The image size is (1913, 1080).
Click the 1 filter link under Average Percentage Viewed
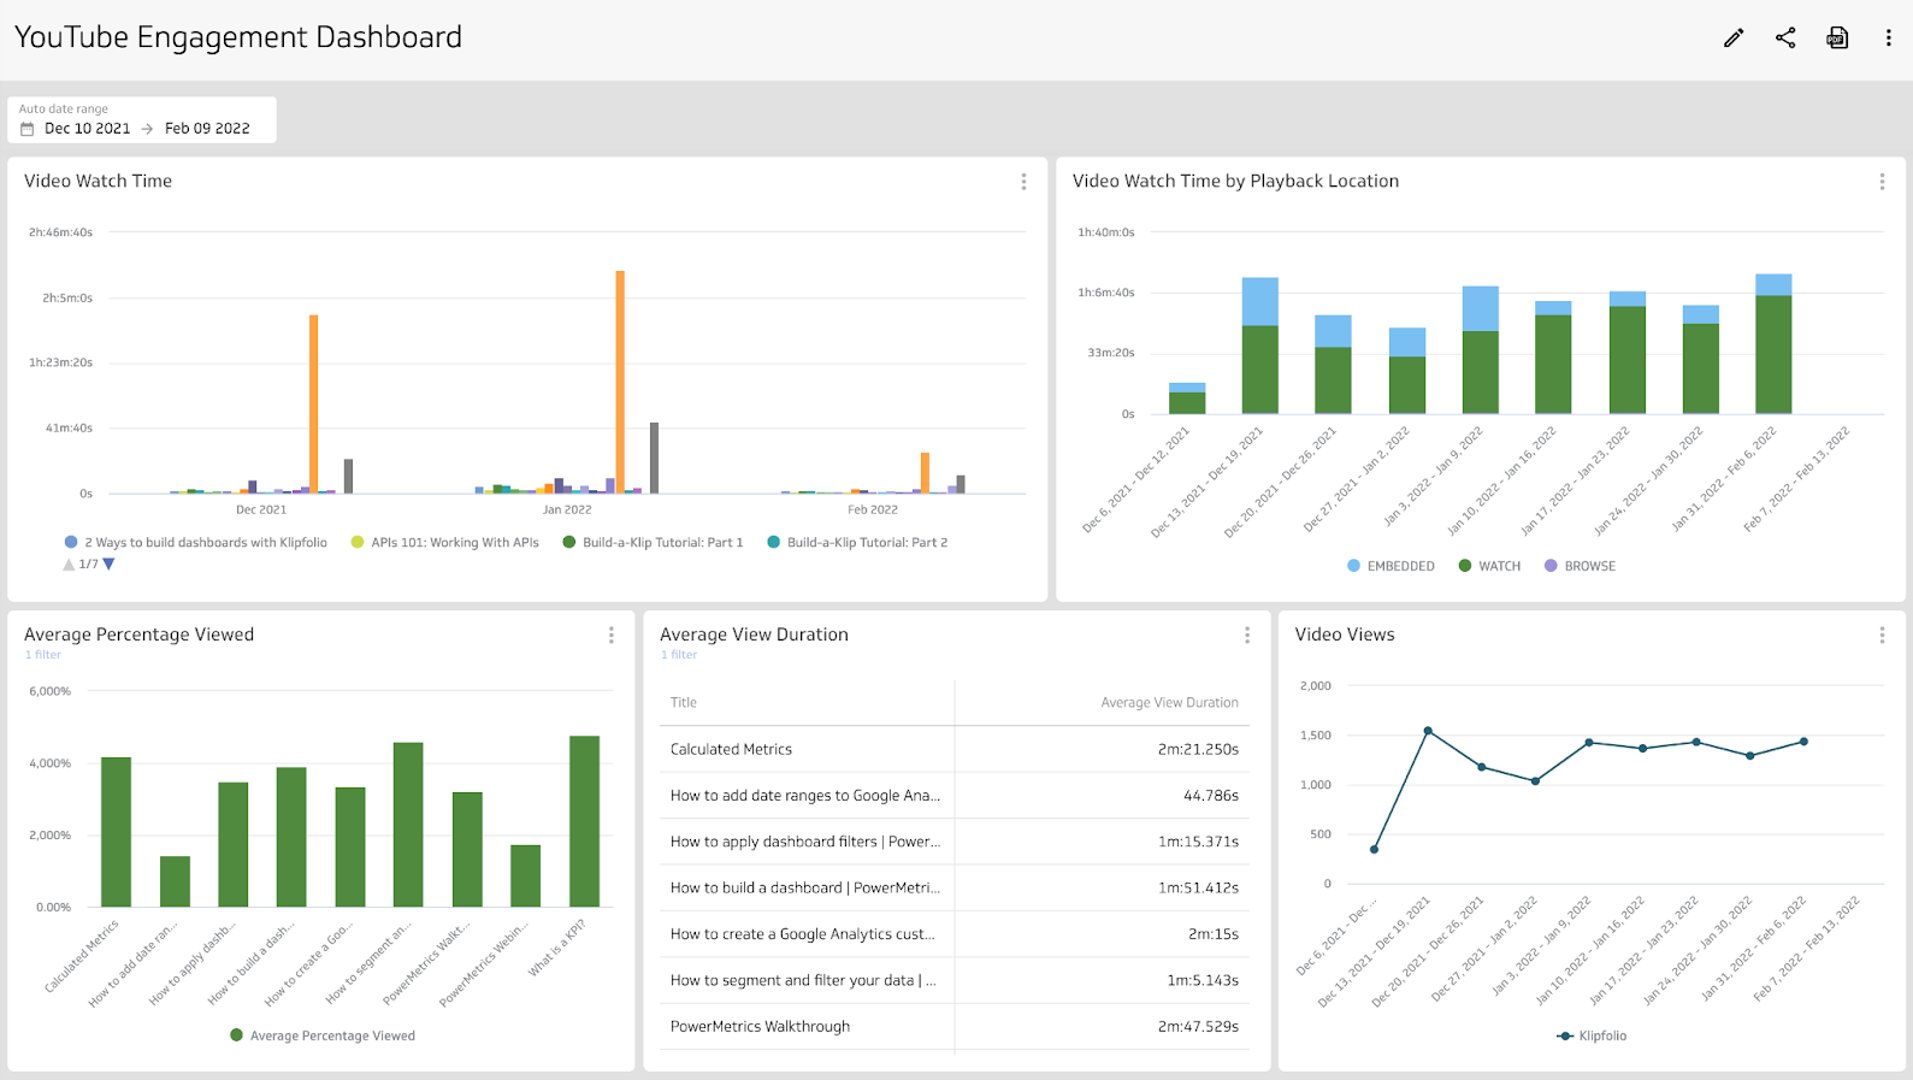pyautogui.click(x=42, y=654)
